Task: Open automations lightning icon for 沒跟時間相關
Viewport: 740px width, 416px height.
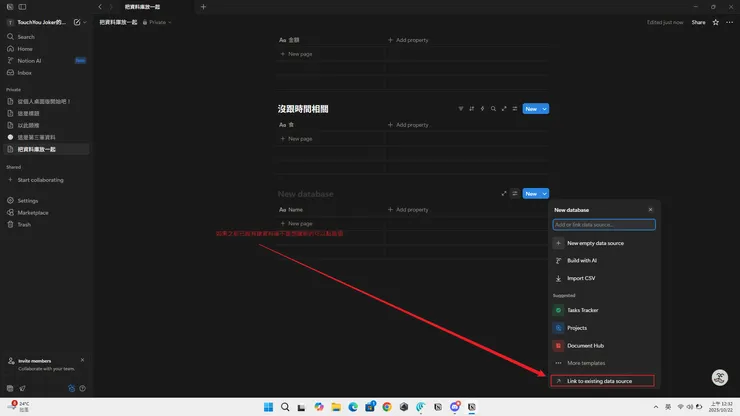Action: [x=482, y=109]
